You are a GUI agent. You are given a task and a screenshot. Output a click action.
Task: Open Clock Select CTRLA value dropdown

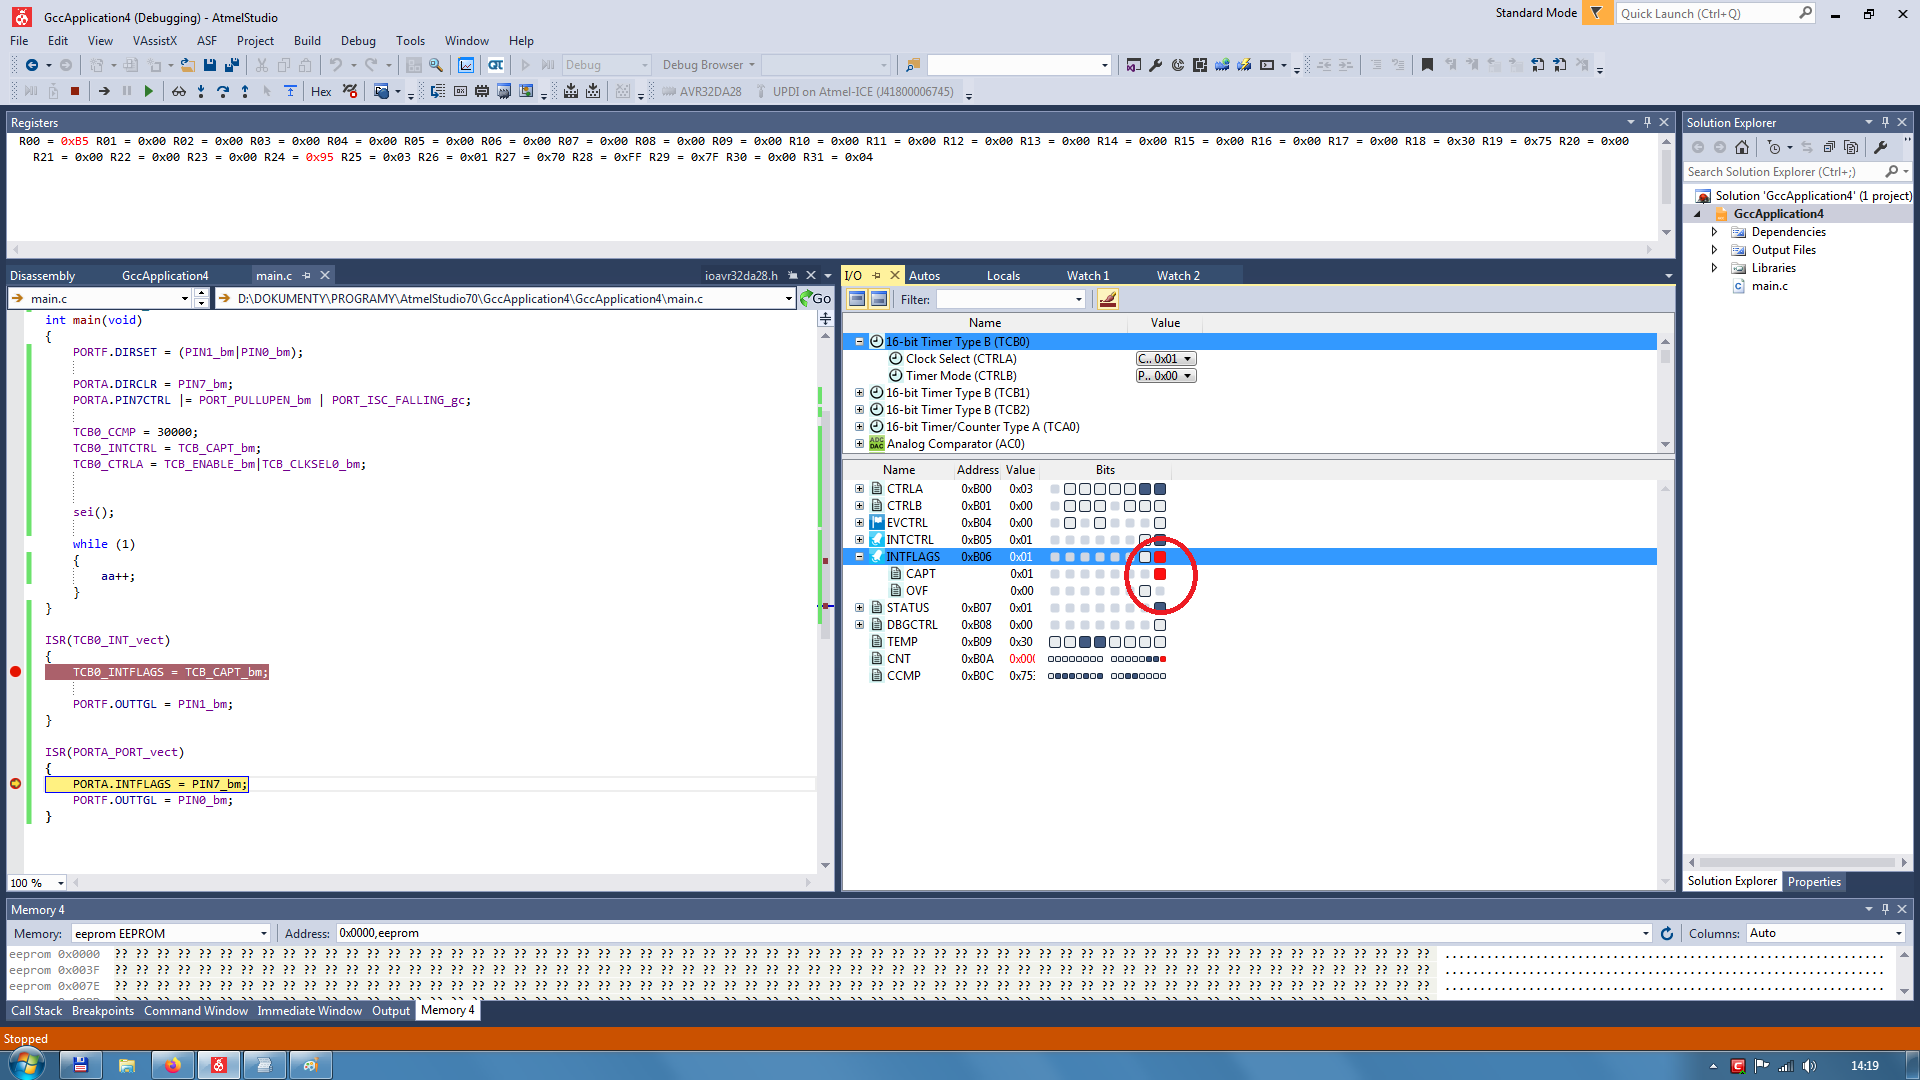(1188, 359)
